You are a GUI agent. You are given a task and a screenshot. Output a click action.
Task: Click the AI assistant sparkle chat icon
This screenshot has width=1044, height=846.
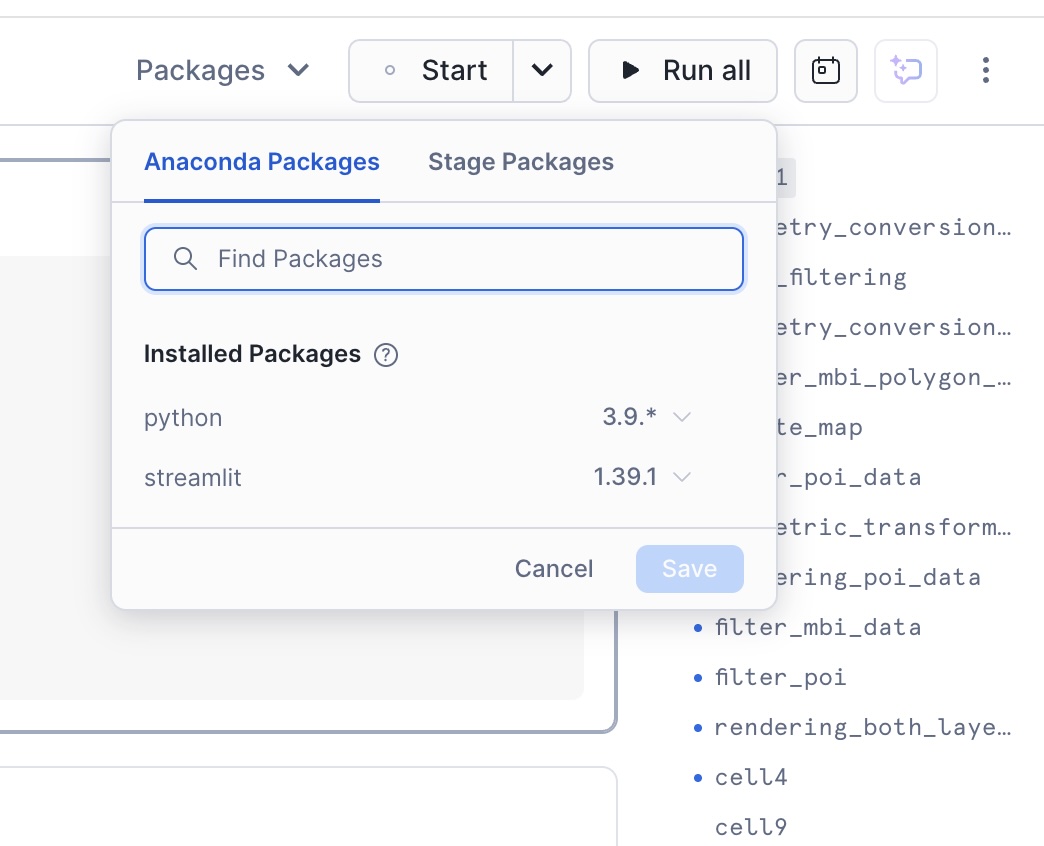[905, 71]
